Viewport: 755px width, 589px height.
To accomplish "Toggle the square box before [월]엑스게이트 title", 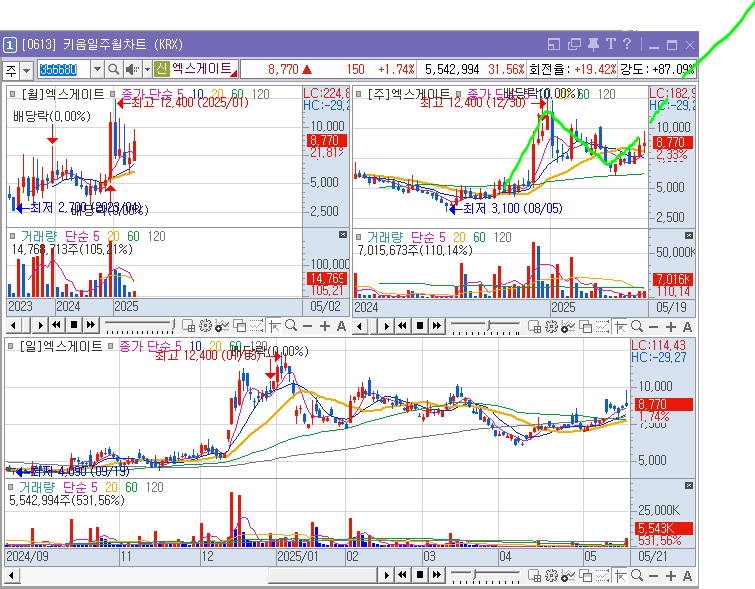I will point(13,94).
